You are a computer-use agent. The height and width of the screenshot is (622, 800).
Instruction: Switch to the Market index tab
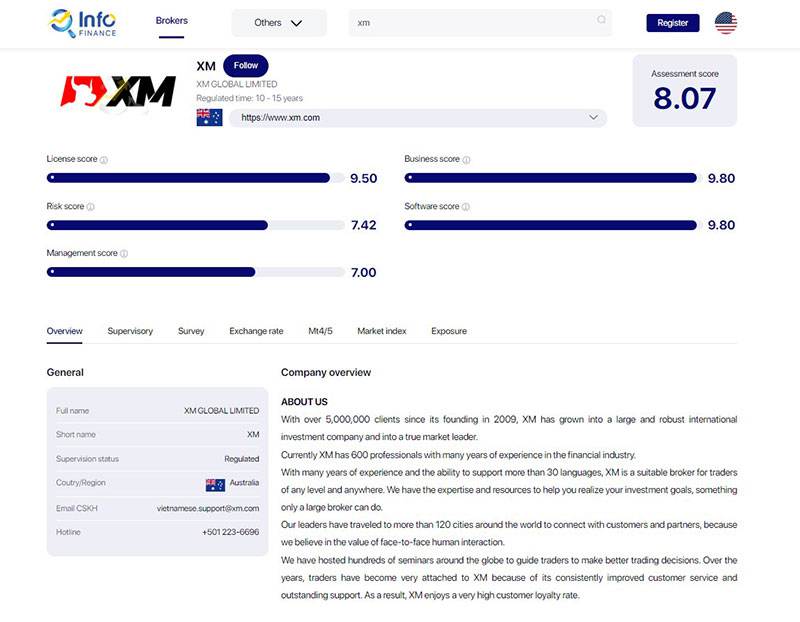tap(382, 331)
